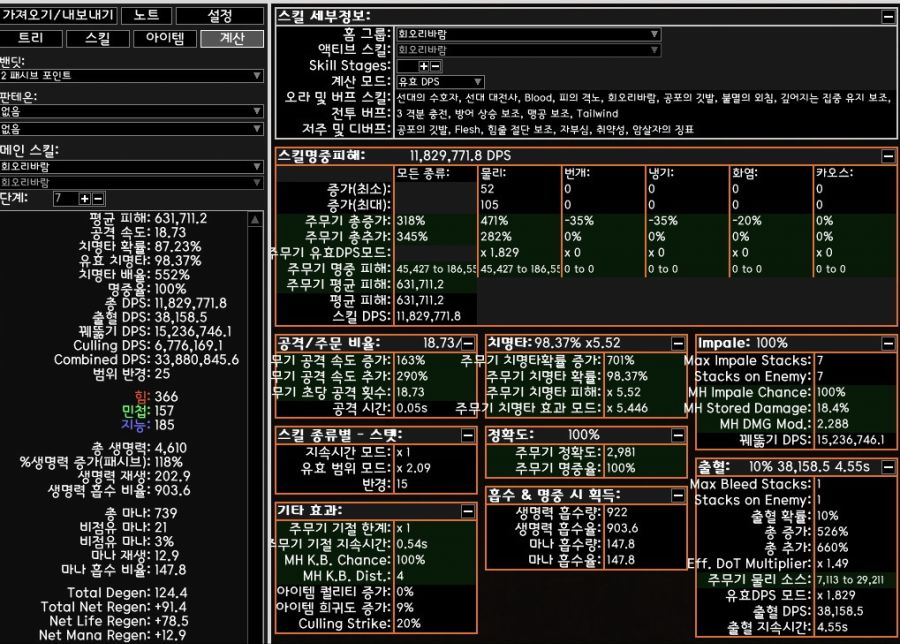Open the greyed active skill dropdown under 메인 스킬
This screenshot has width=900, height=644.
coord(131,183)
